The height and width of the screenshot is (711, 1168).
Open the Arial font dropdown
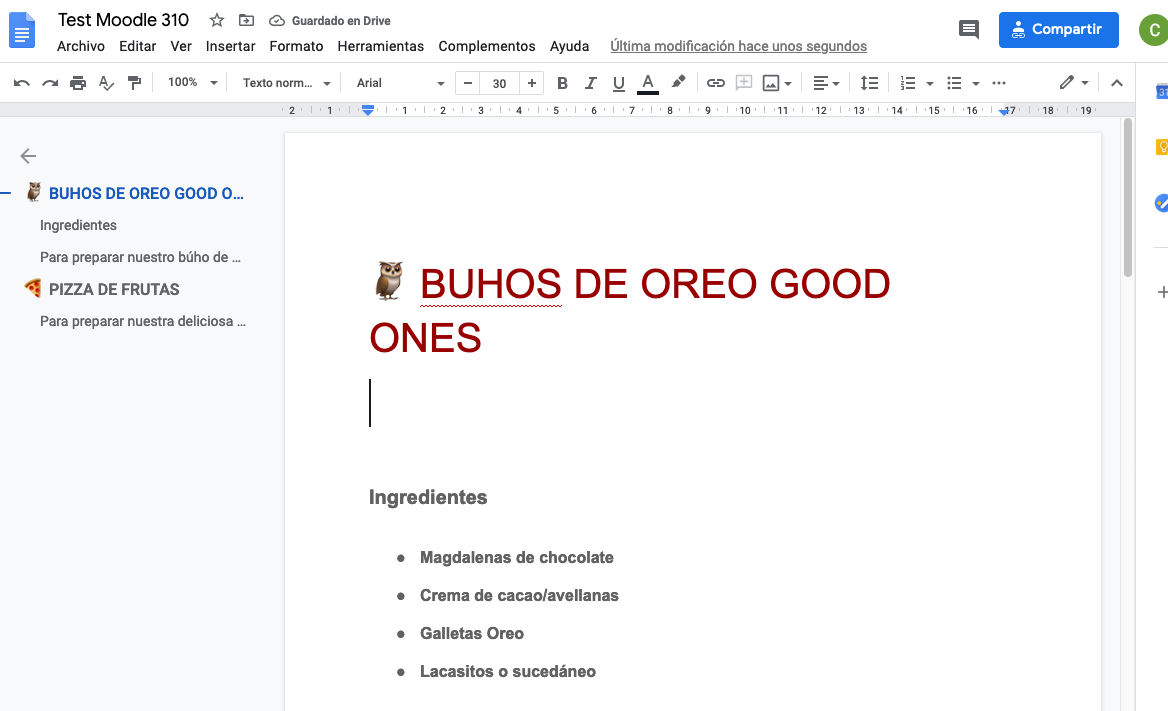(400, 83)
